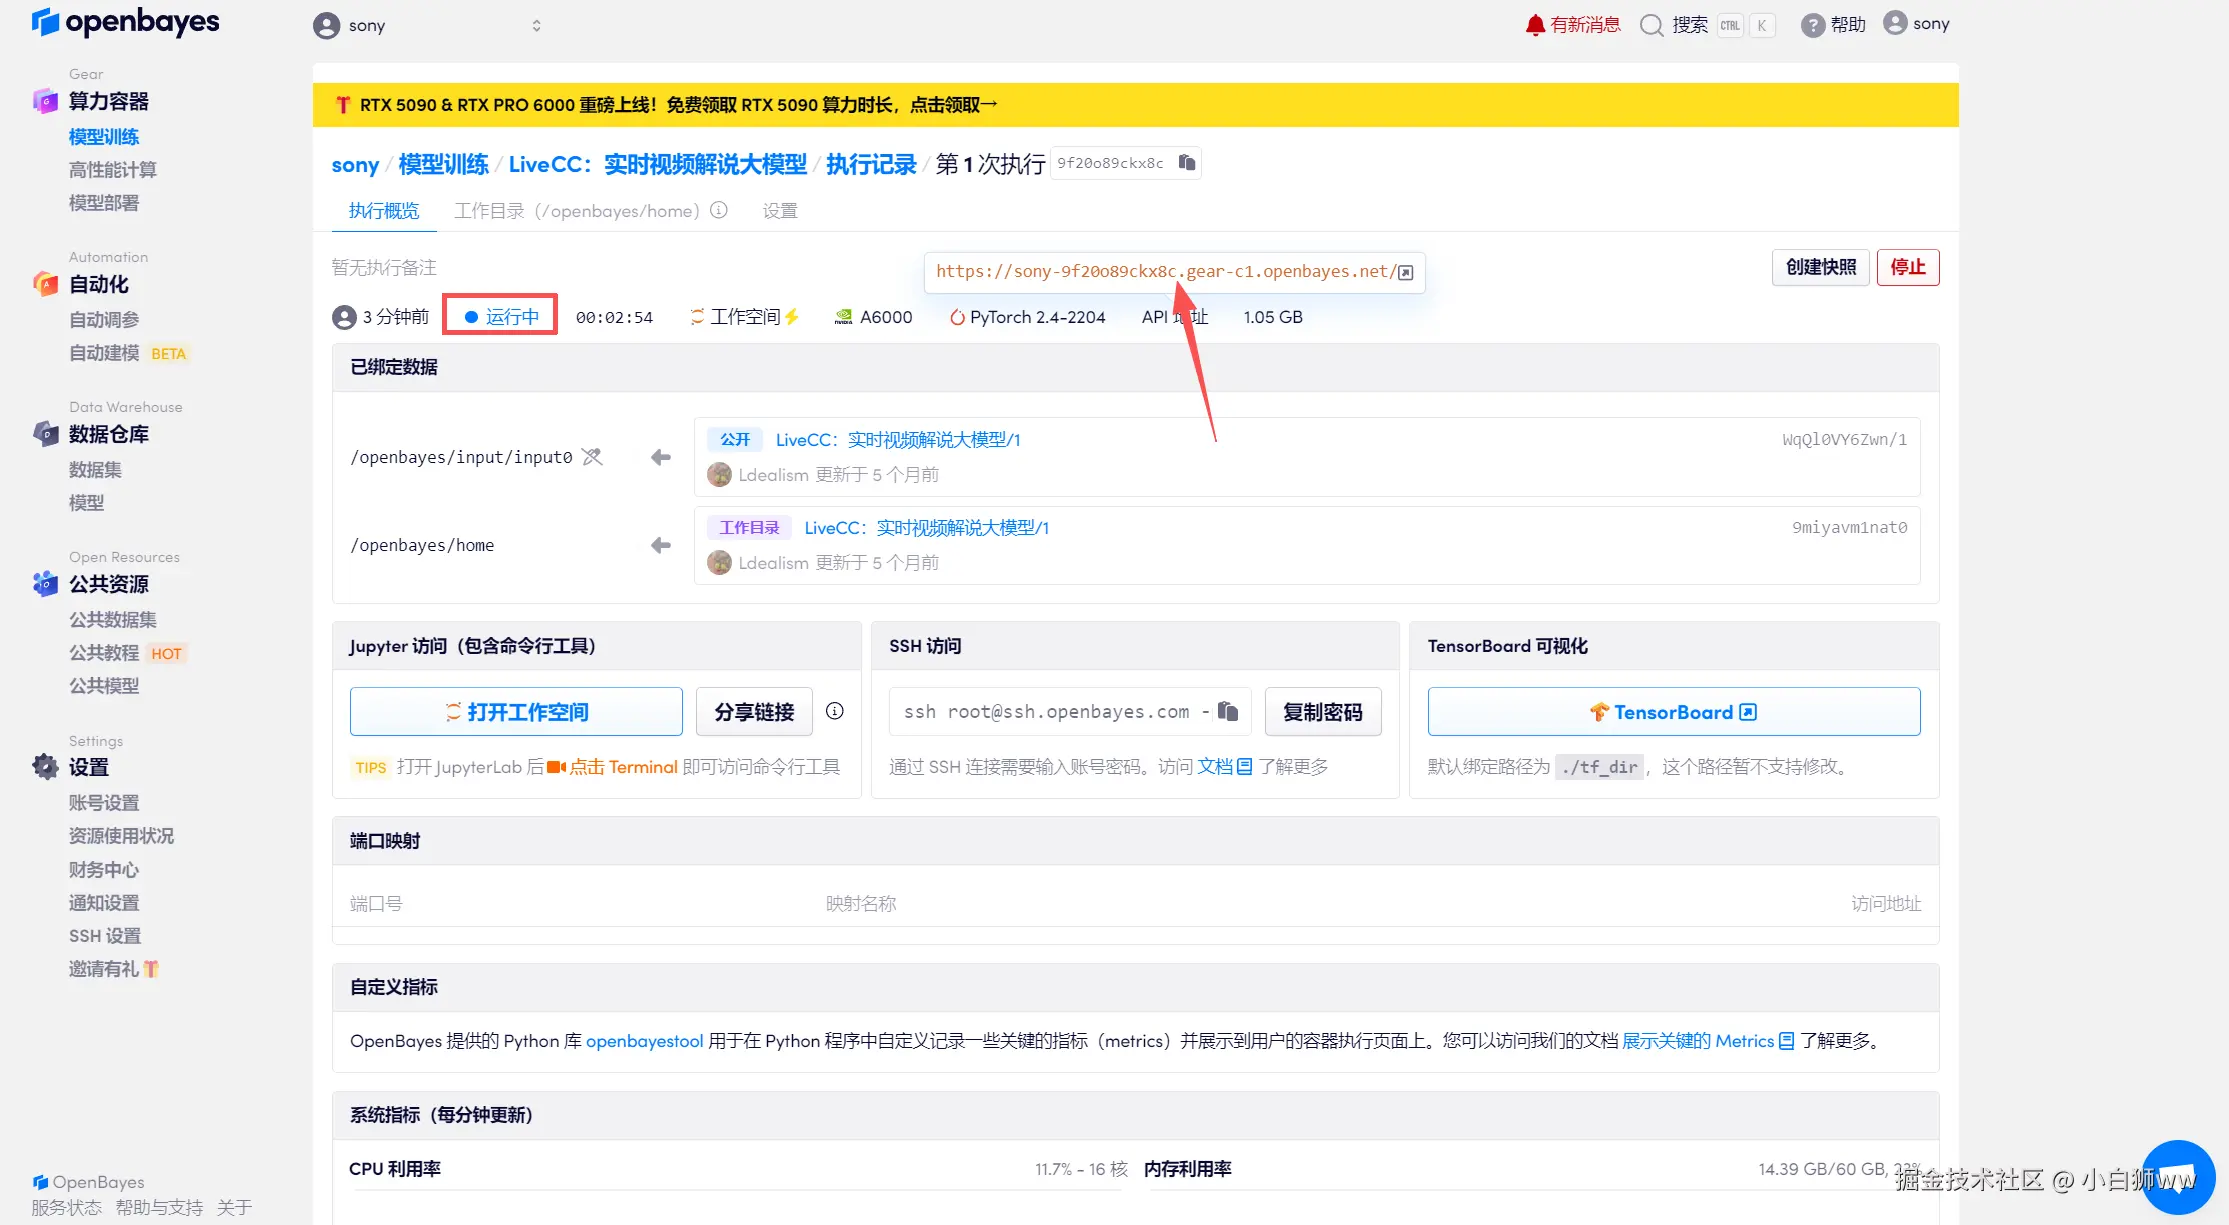Open external gear URL link icon
Screen dimensions: 2229x1225
point(1406,272)
